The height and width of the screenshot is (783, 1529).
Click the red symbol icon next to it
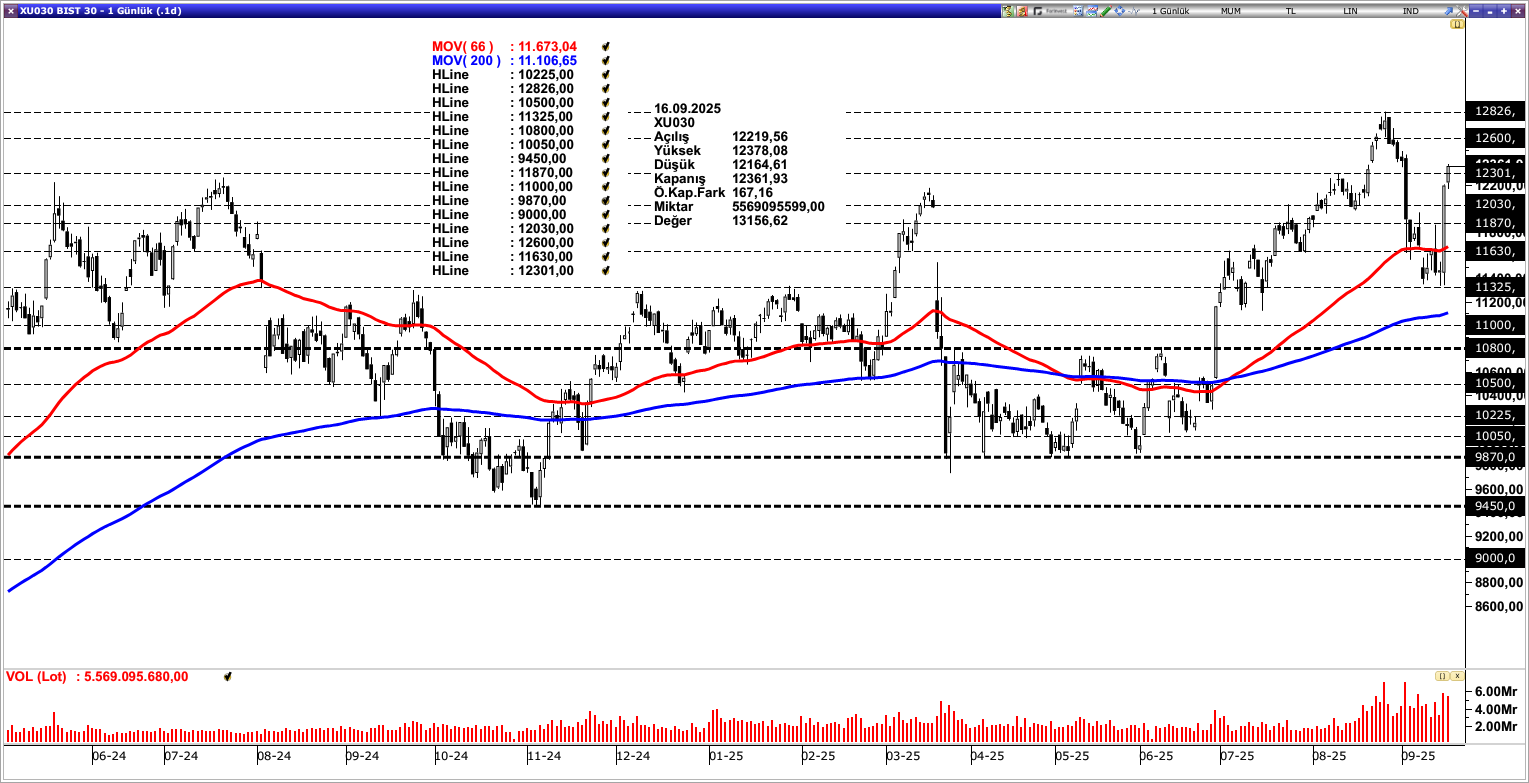pyautogui.click(x=1022, y=11)
